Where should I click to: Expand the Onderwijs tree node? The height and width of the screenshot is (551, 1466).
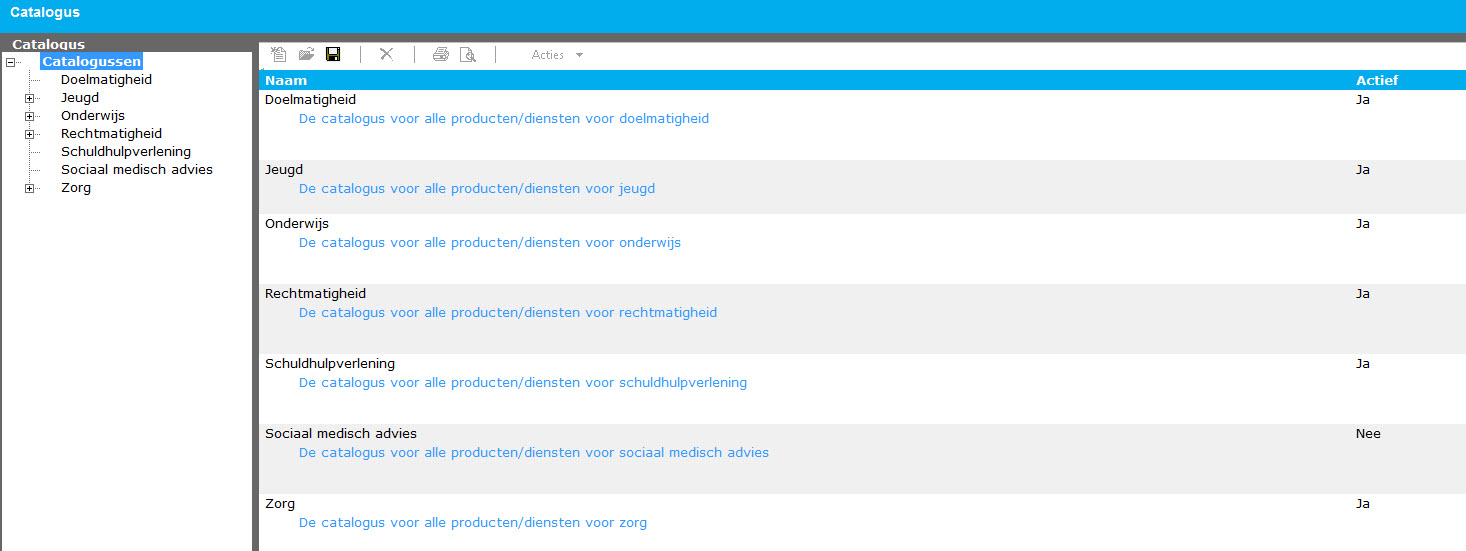click(30, 116)
